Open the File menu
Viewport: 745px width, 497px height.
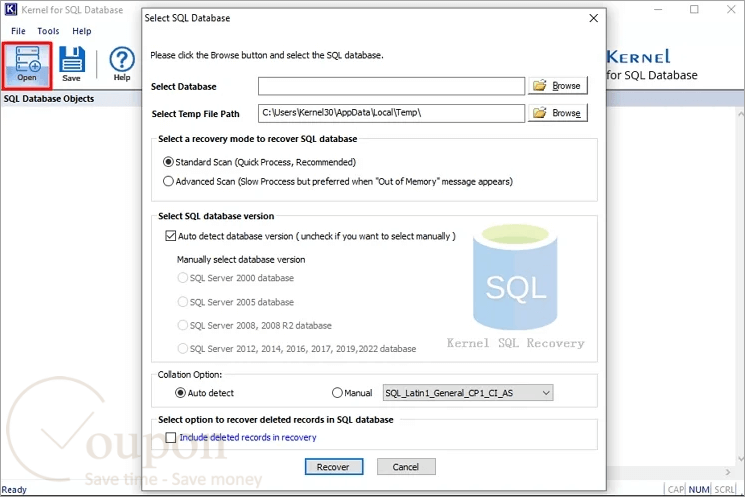pyautogui.click(x=18, y=31)
